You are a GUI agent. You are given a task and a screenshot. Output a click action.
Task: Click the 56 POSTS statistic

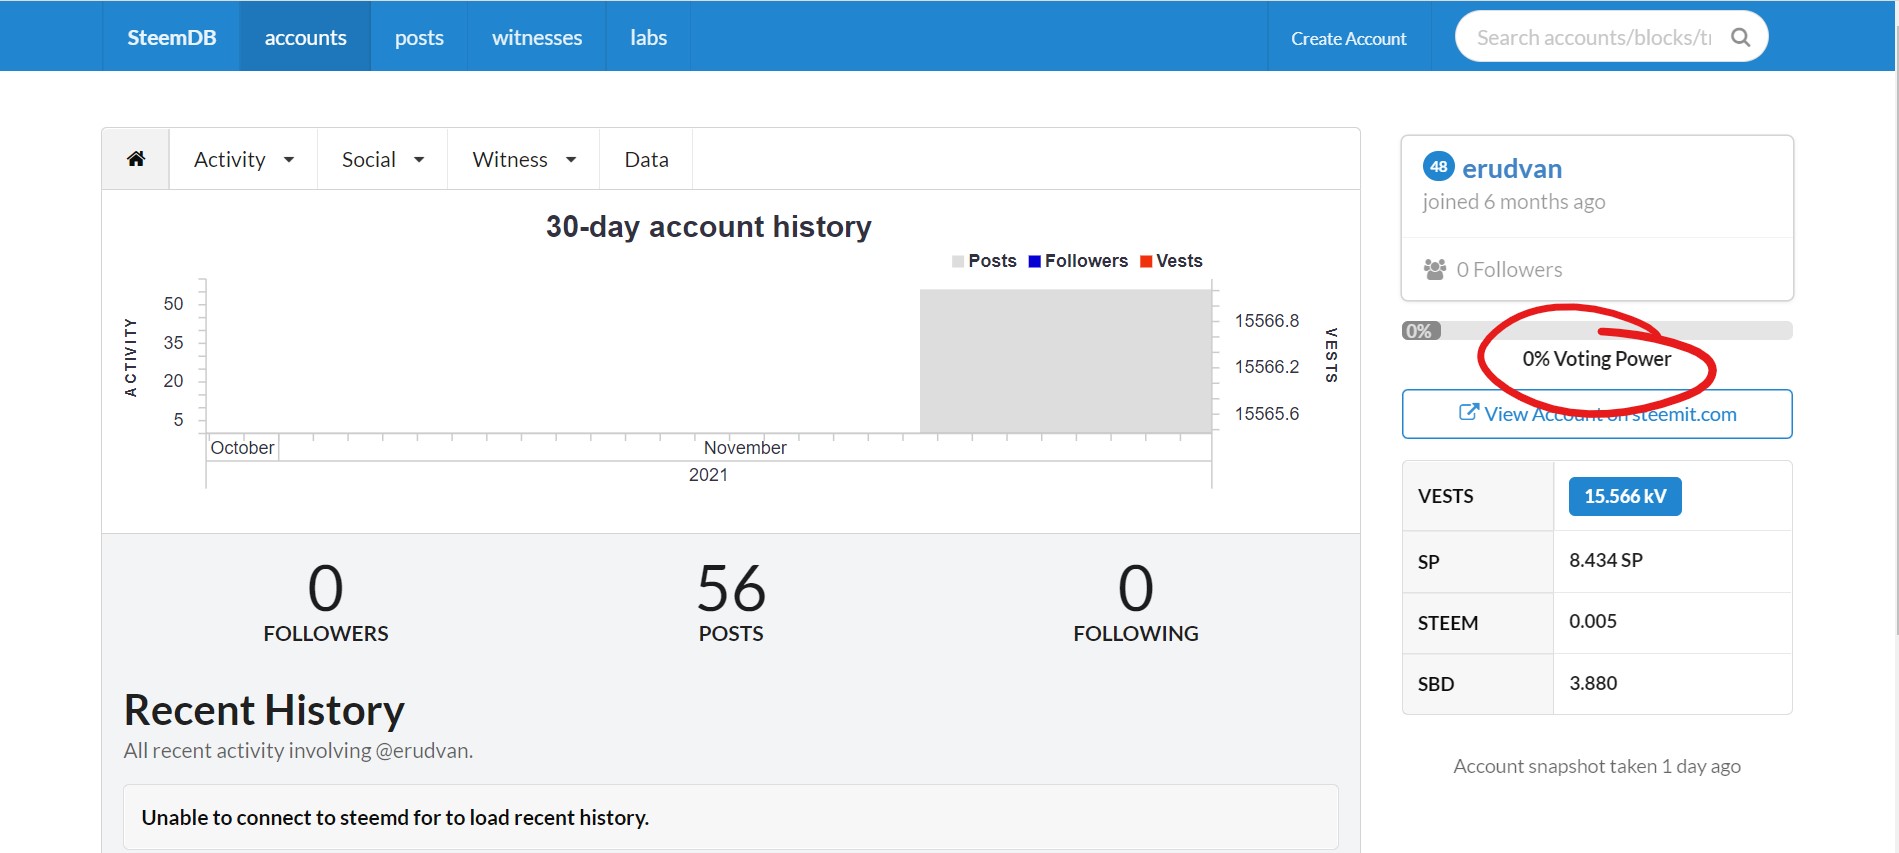pyautogui.click(x=731, y=601)
